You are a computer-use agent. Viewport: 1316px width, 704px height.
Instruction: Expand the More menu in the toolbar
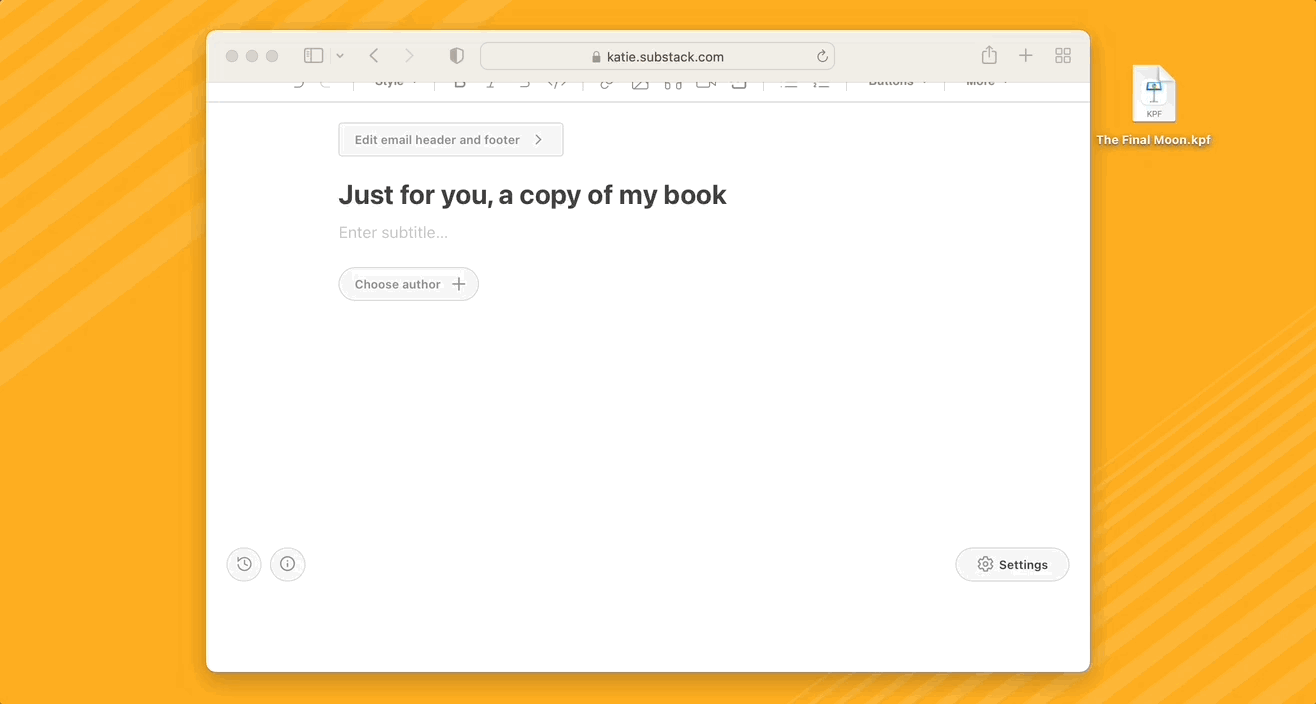click(983, 83)
